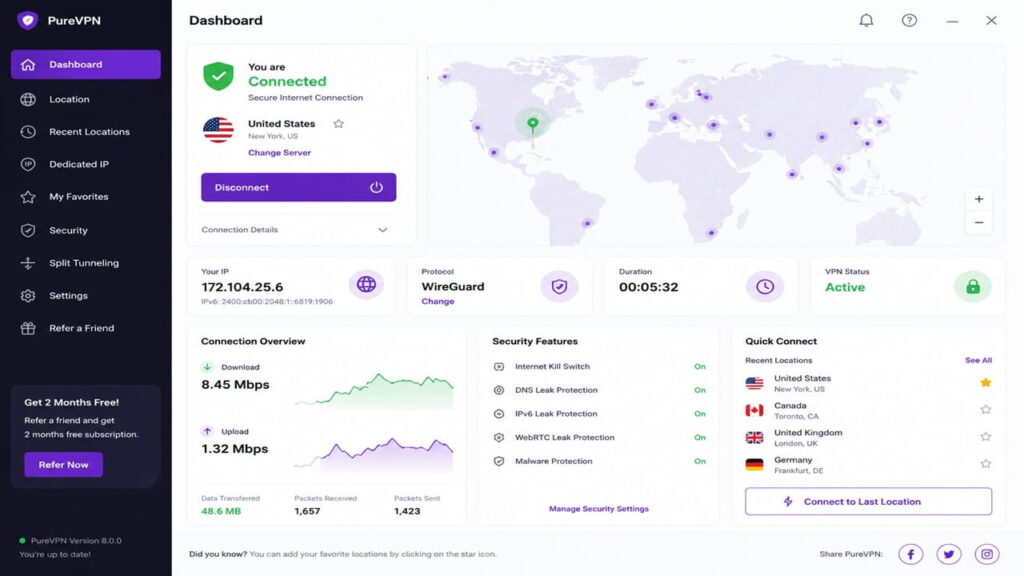
Task: Toggle DNS Leak Protection On status
Action: [x=699, y=390]
